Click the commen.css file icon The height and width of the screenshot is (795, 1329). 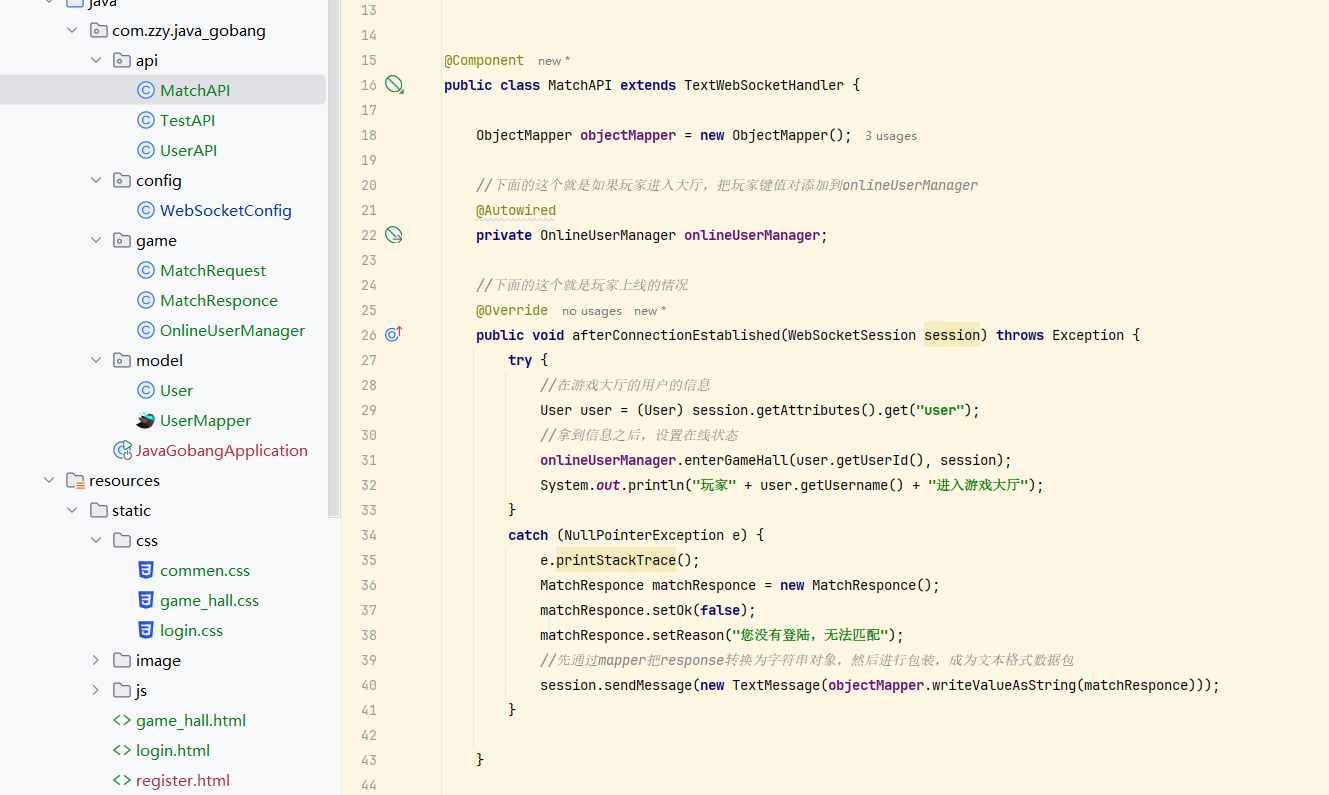(145, 570)
